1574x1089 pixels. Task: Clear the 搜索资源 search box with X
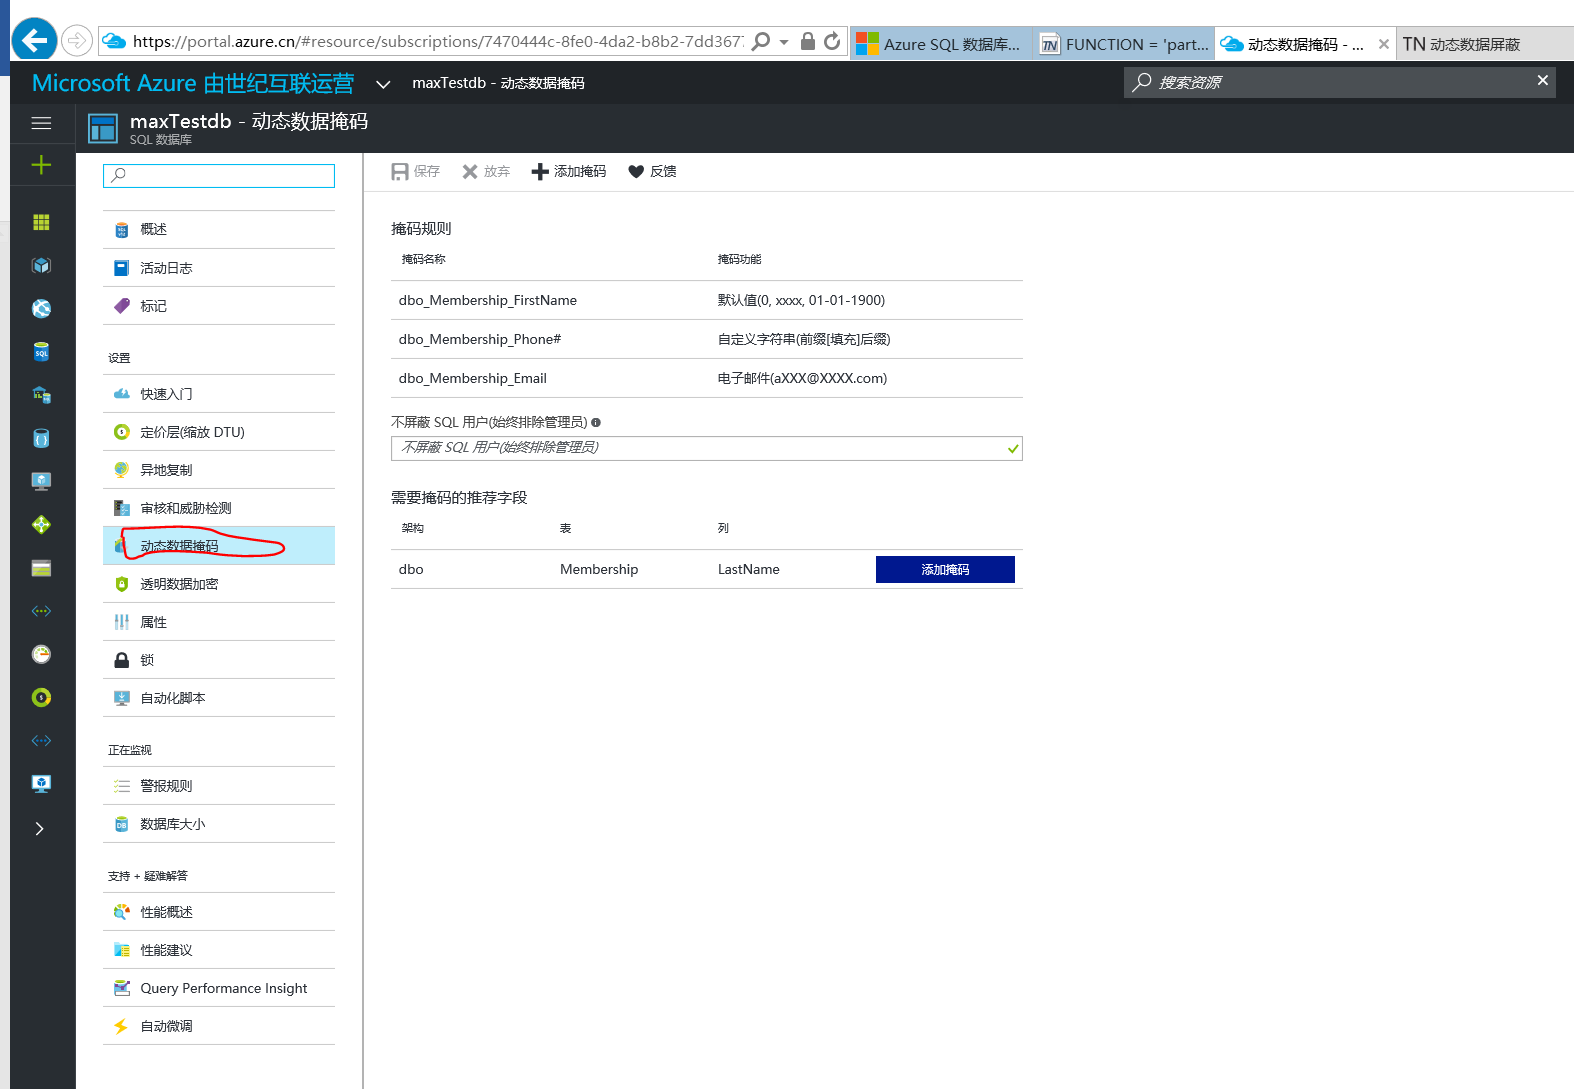(x=1542, y=80)
